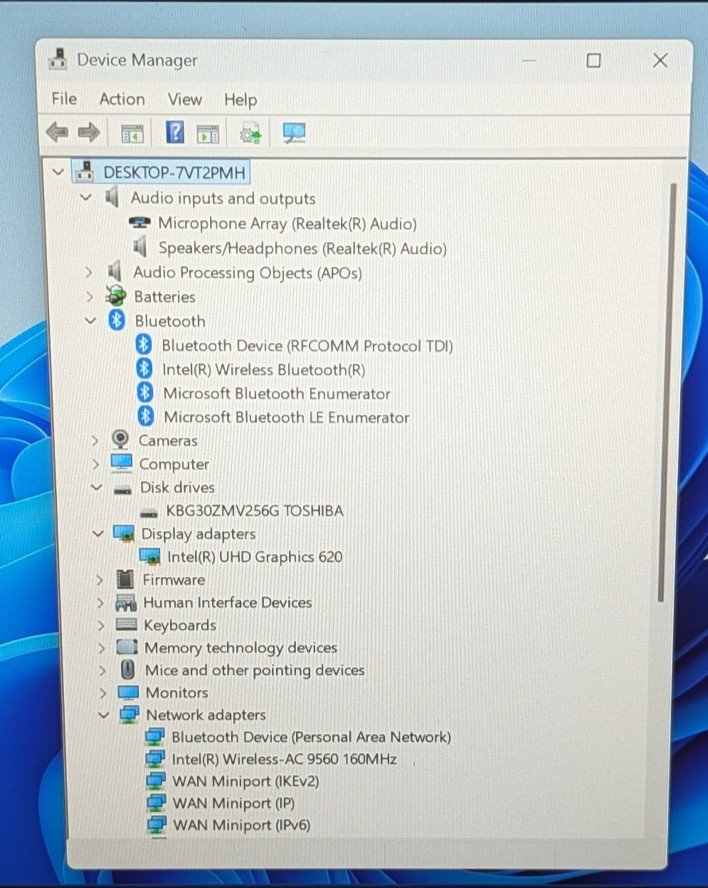Expand the Keyboards category
The image size is (708, 888).
point(101,625)
